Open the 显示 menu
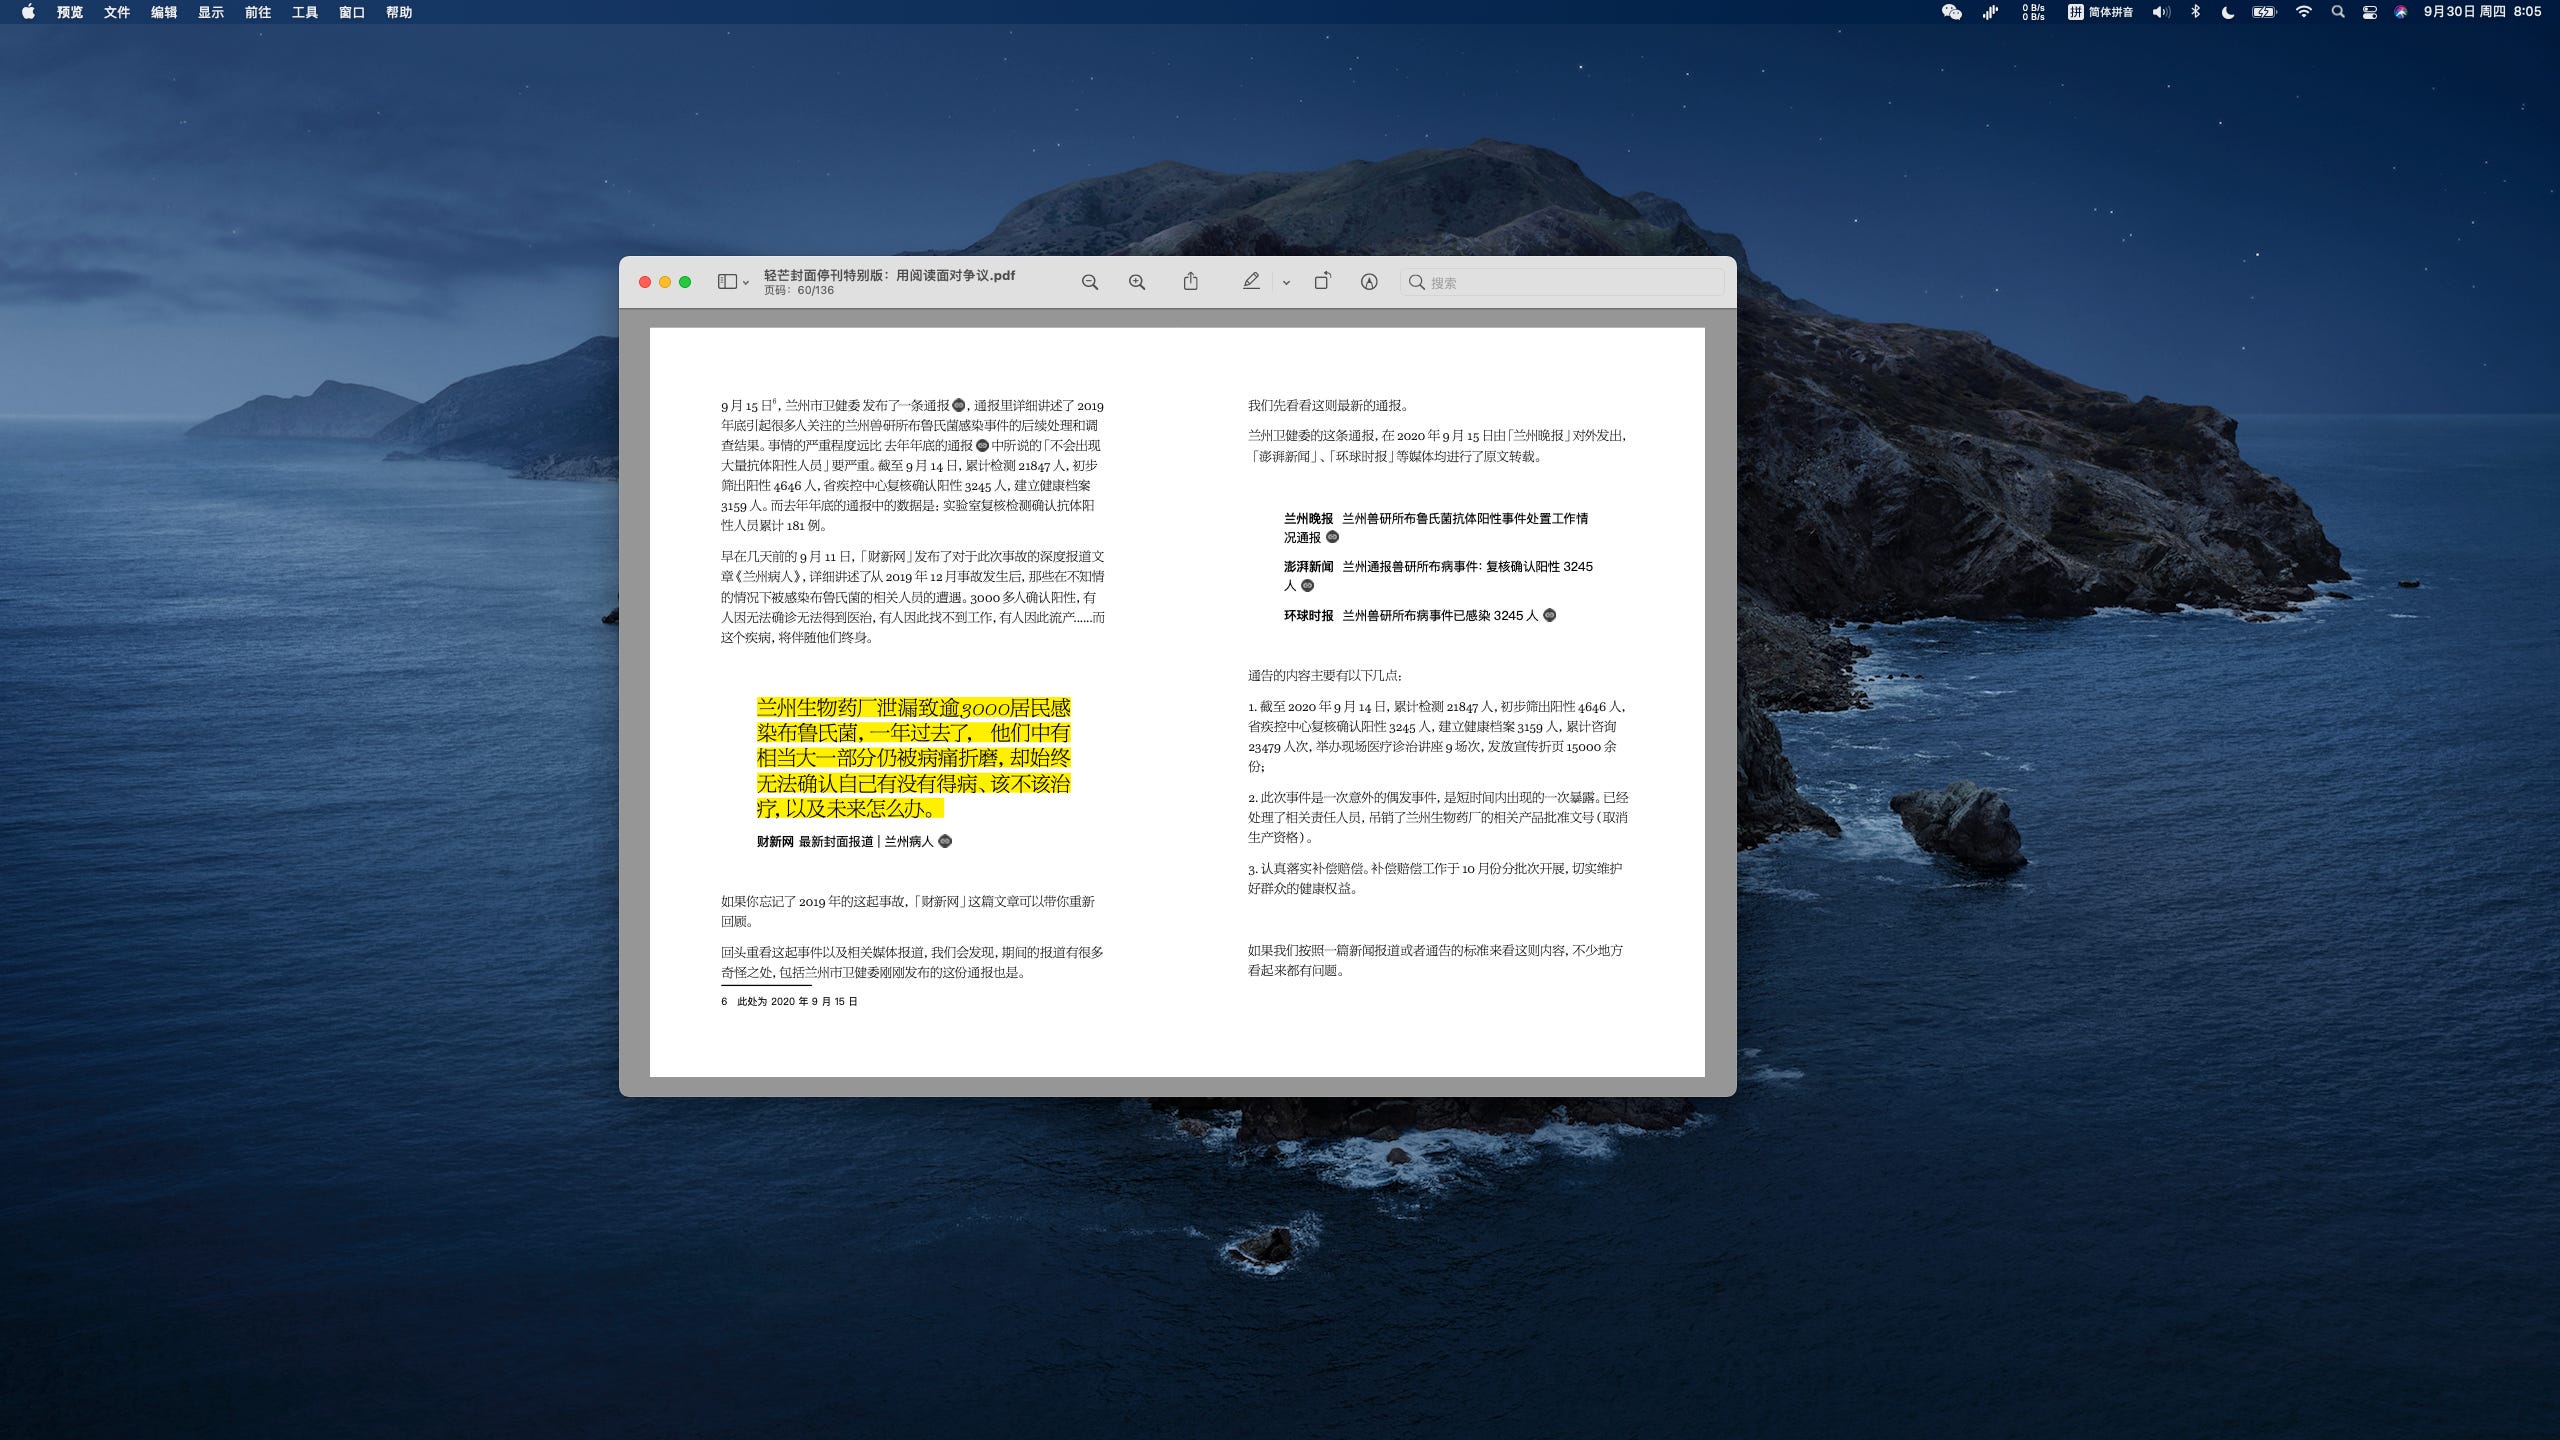 [x=210, y=12]
